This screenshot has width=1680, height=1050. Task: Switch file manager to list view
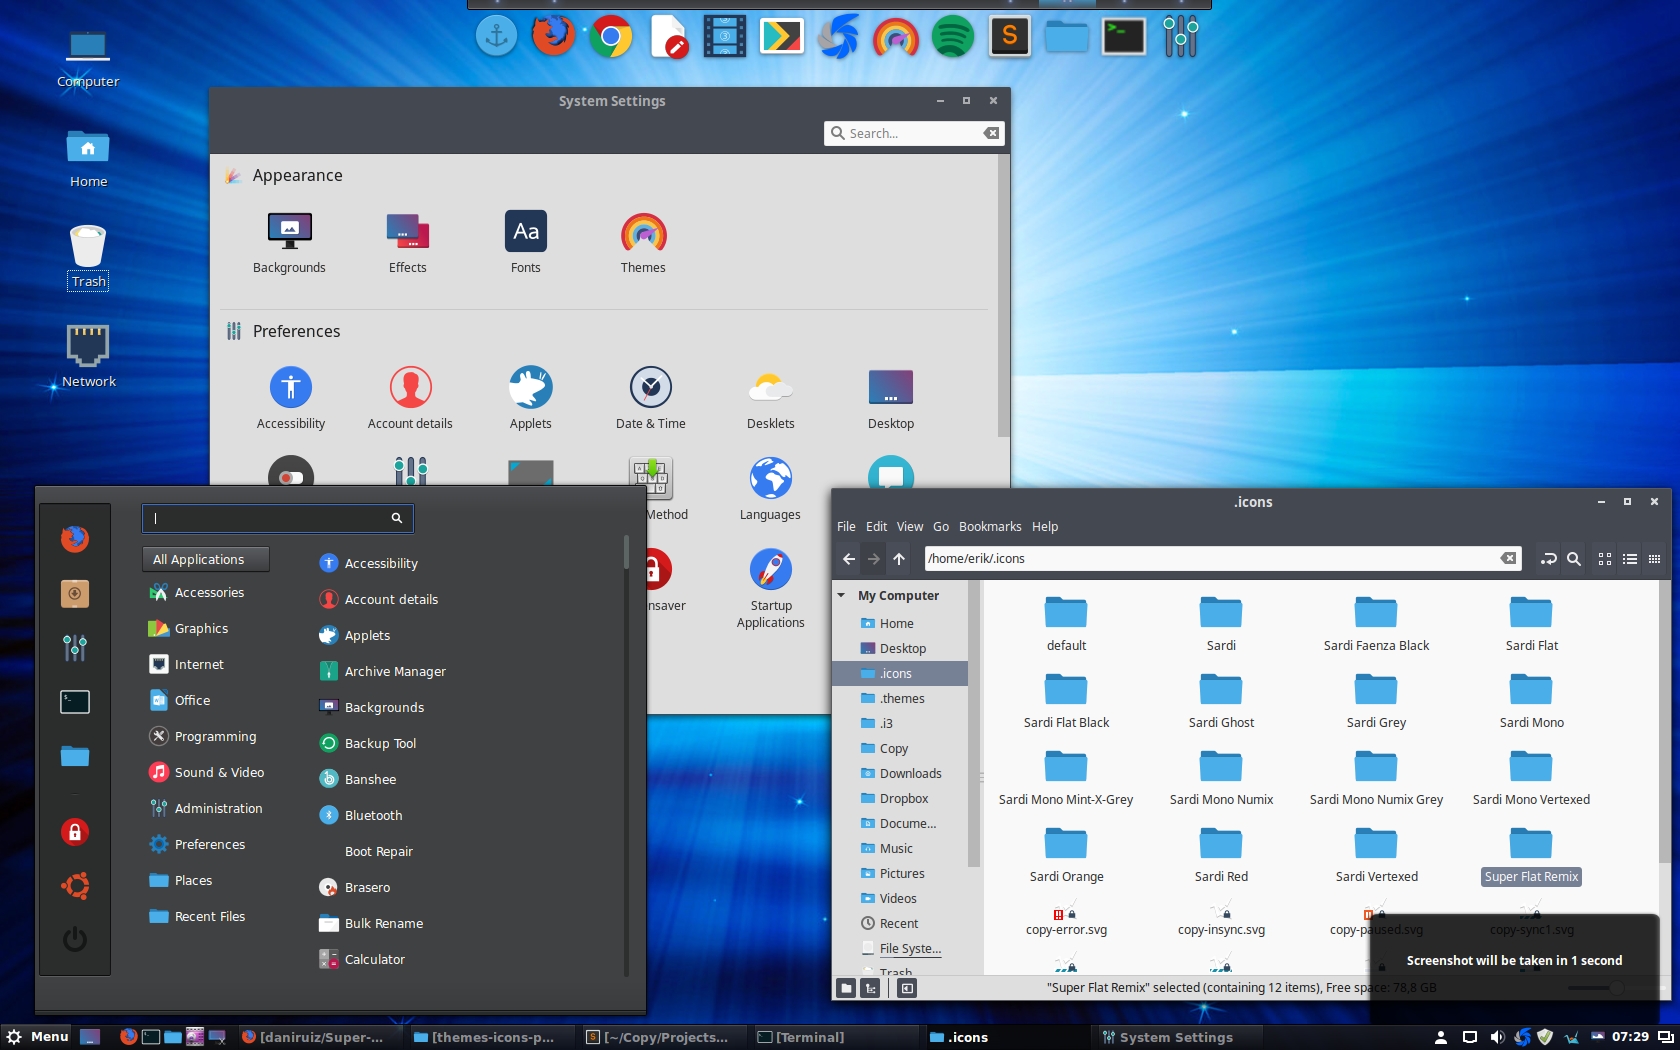click(x=1630, y=559)
